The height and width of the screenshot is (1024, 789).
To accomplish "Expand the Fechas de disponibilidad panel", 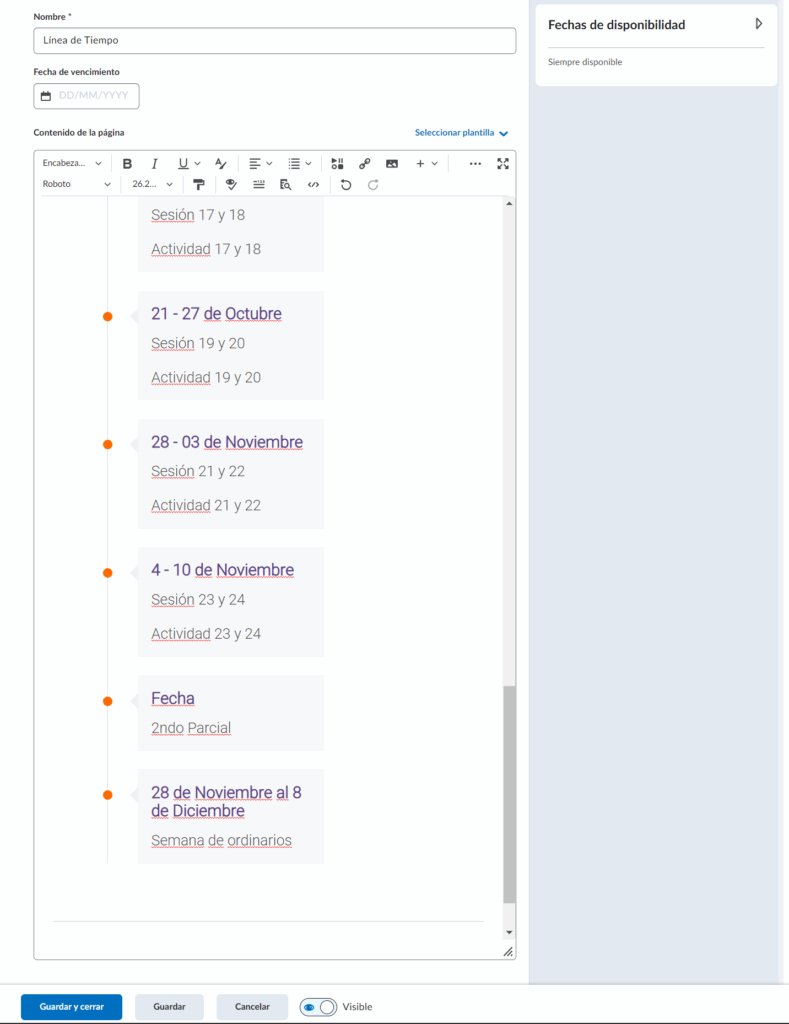I will coord(758,24).
